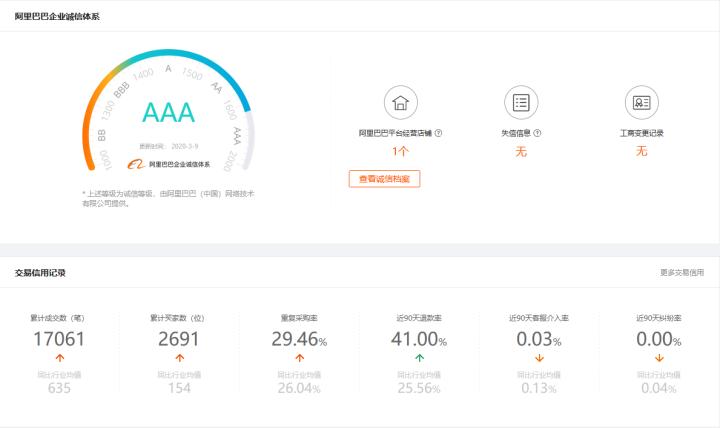720x428 pixels.
Task: Click the industry average value 26.04%
Action: (299, 388)
